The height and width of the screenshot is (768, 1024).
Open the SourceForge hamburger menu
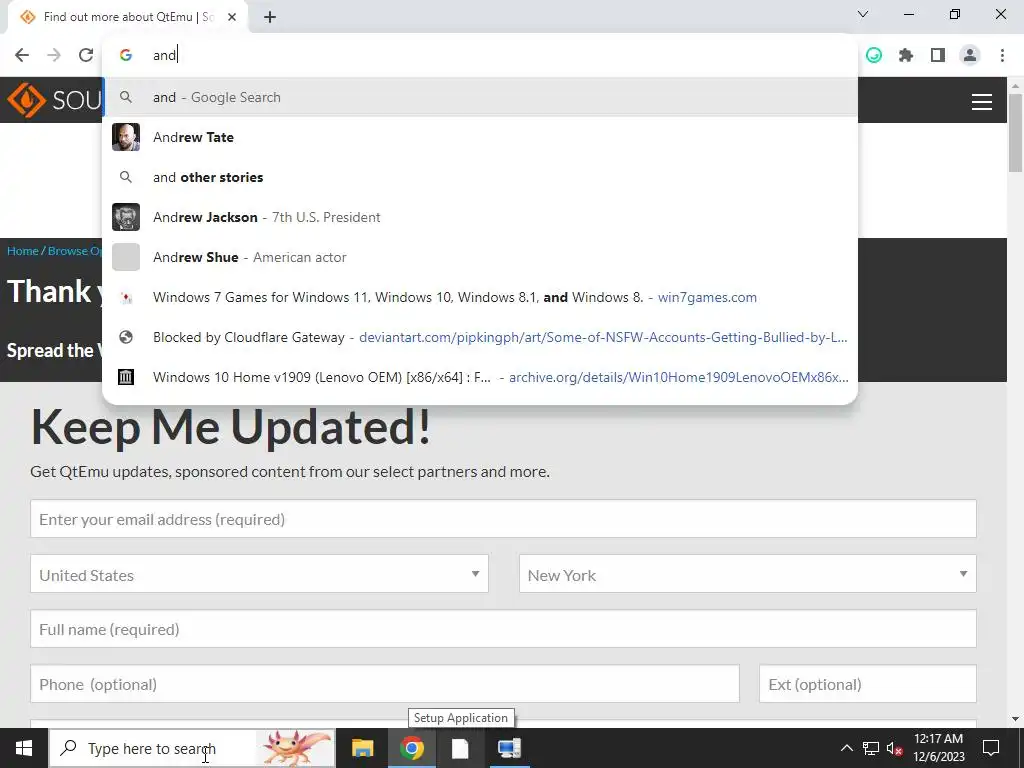click(982, 102)
